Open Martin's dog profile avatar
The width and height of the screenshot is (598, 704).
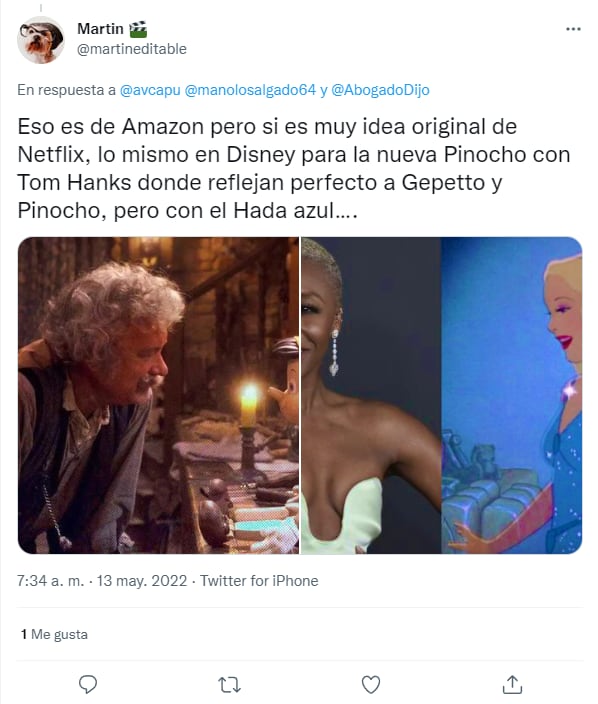(41, 40)
